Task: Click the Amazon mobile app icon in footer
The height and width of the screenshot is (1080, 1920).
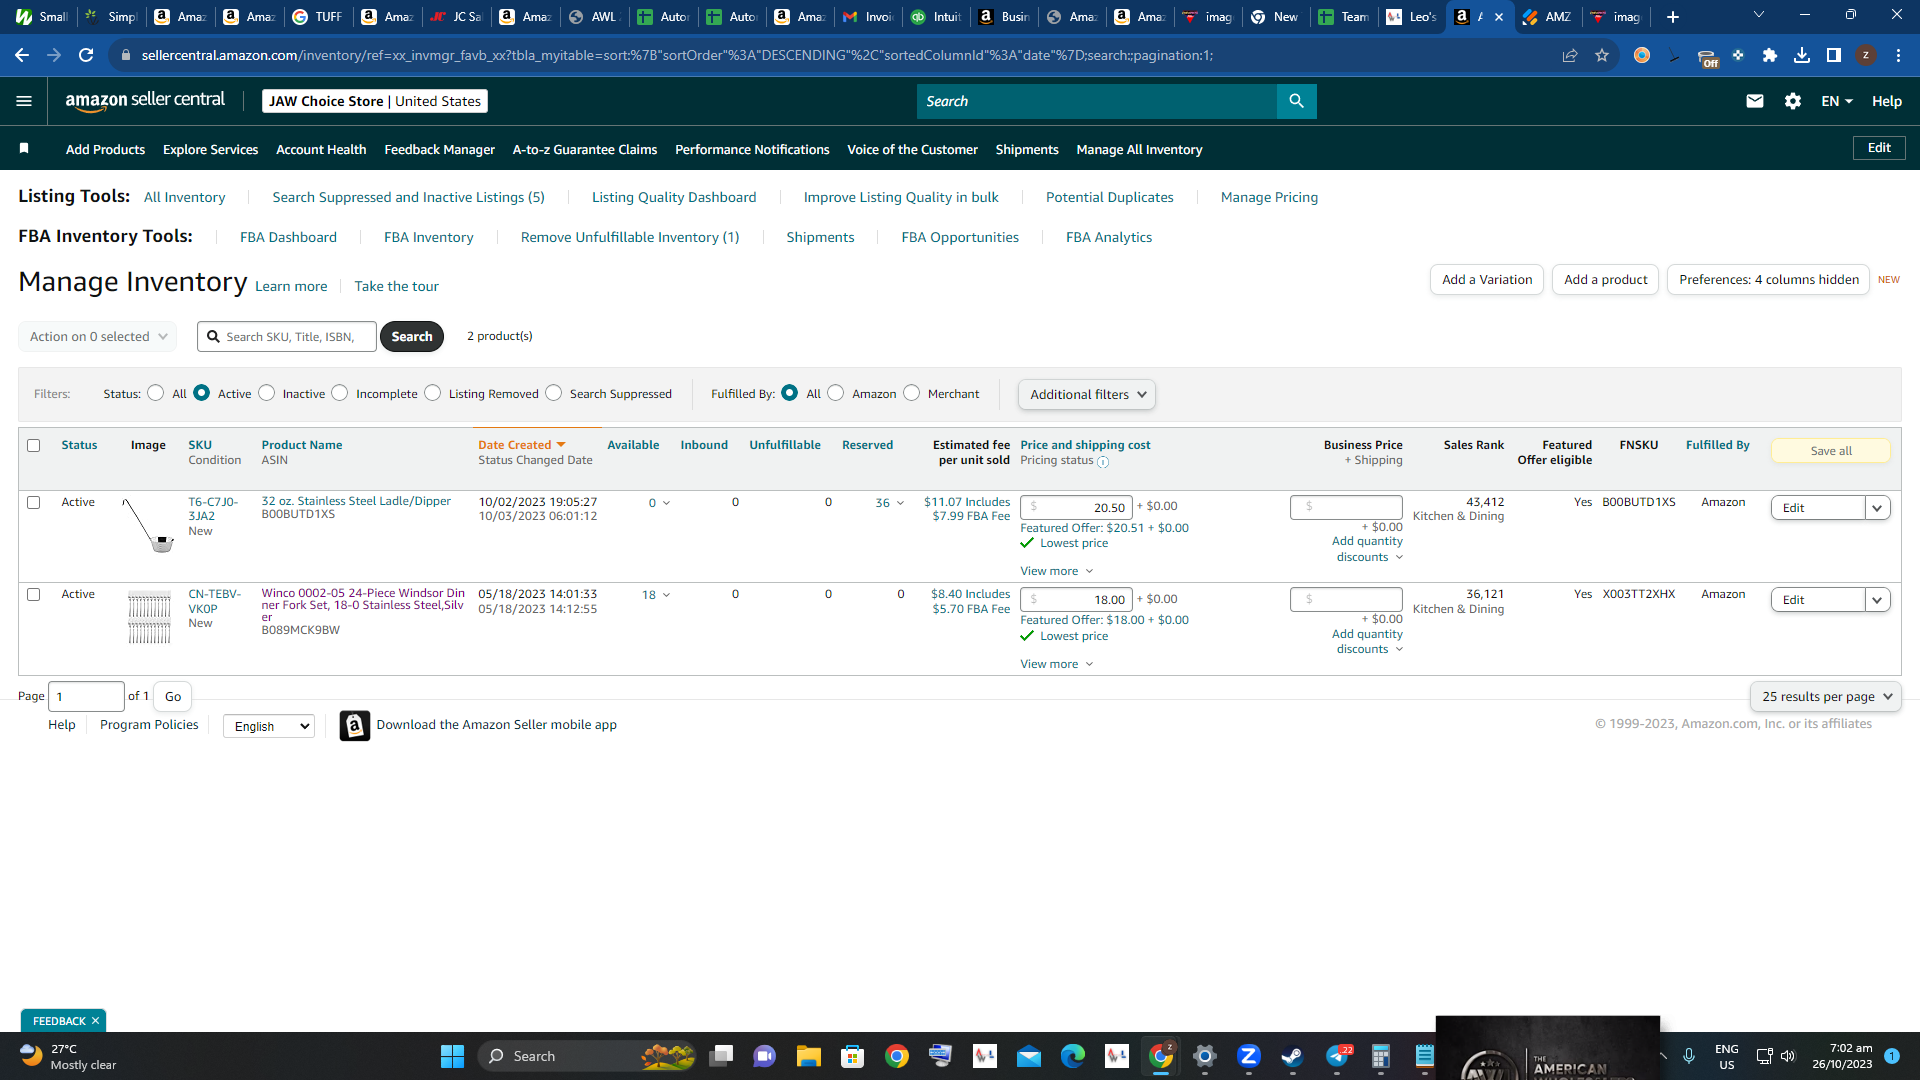Action: click(355, 726)
